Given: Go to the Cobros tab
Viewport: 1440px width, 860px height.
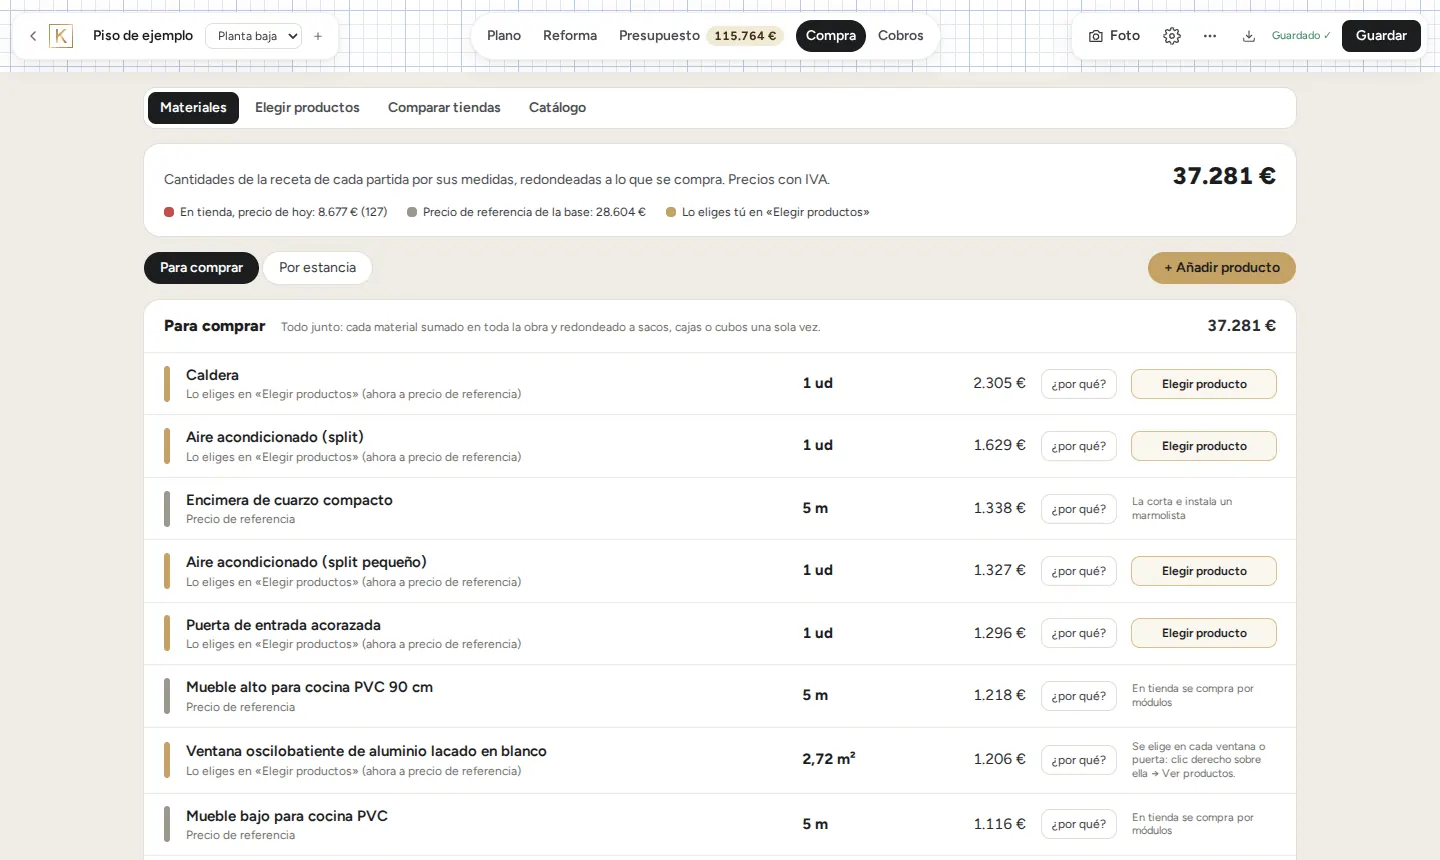Looking at the screenshot, I should [901, 36].
